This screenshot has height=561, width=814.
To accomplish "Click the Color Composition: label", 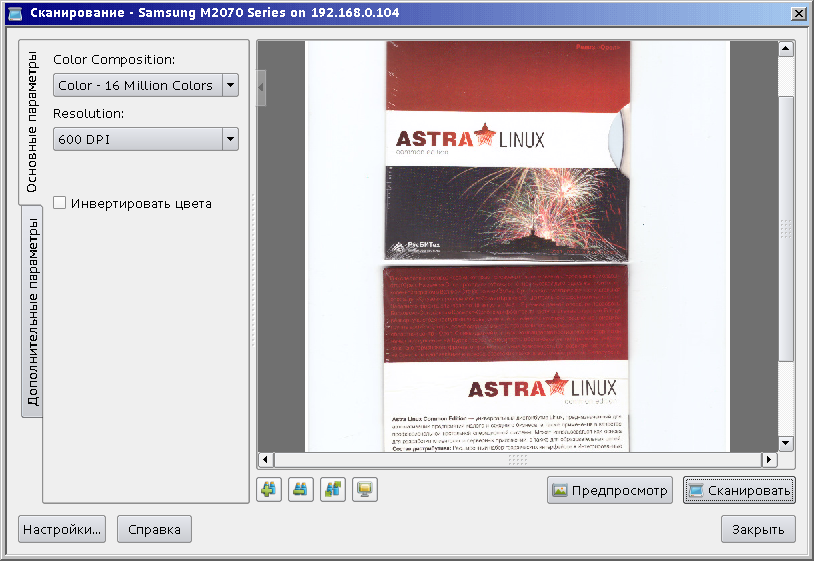I will pyautogui.click(x=114, y=60).
